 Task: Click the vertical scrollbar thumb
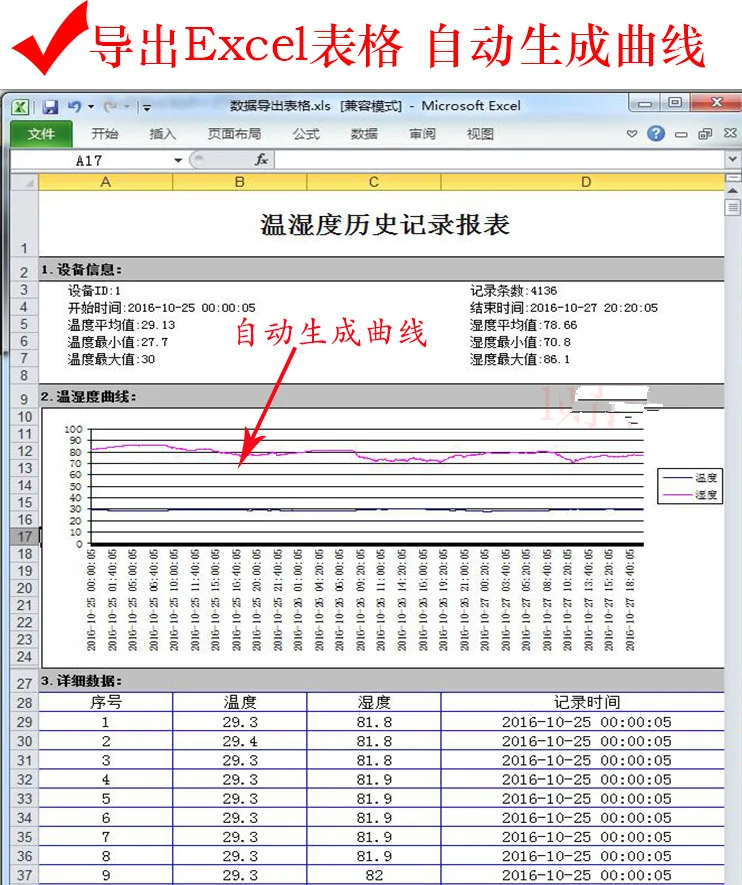pyautogui.click(x=732, y=207)
